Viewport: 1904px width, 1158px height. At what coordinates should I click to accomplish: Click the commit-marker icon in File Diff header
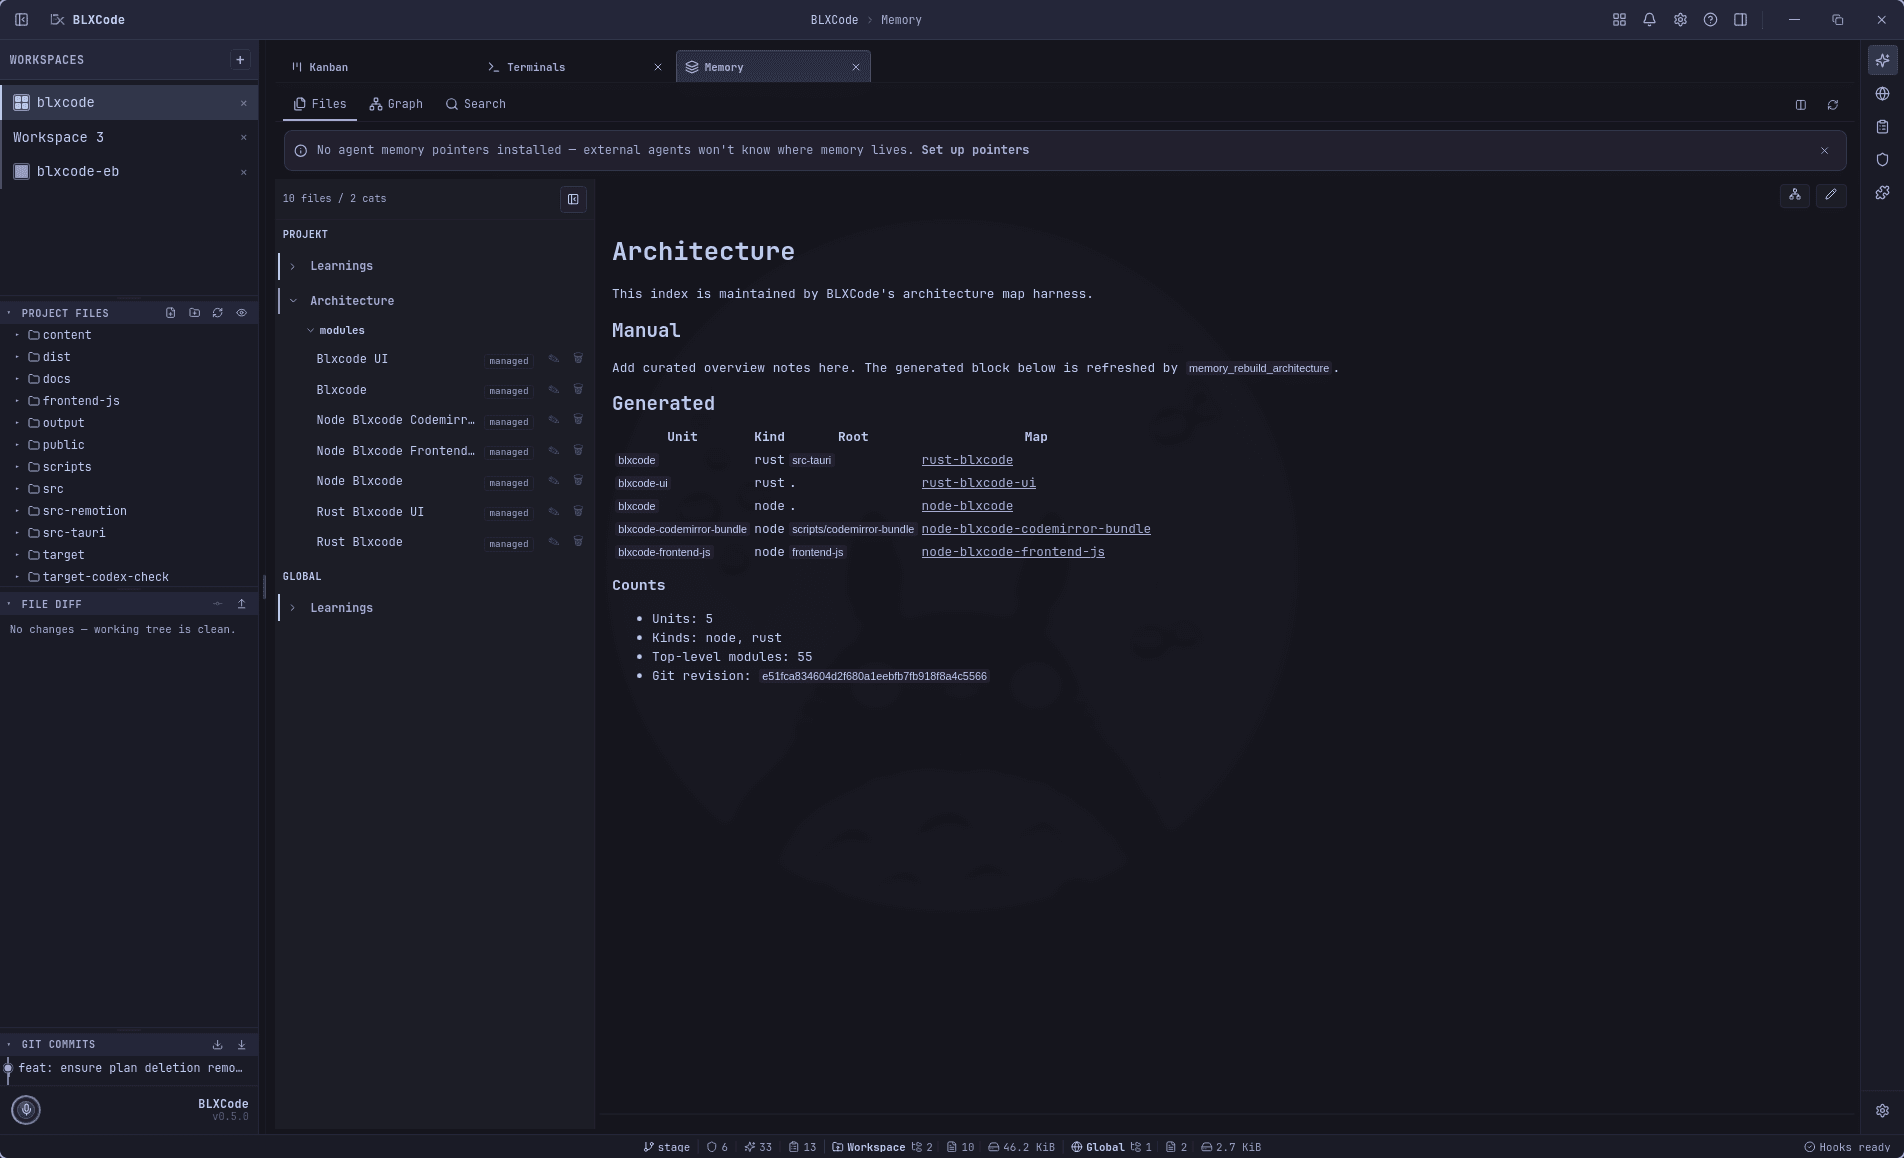(x=217, y=604)
